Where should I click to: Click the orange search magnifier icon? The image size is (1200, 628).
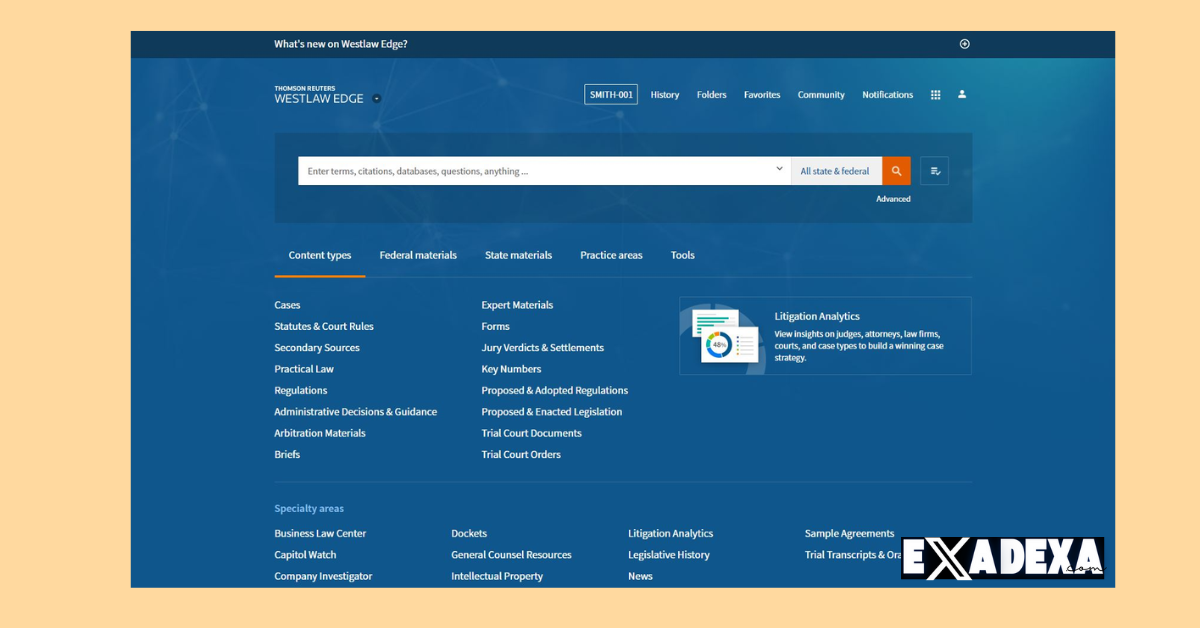click(896, 170)
